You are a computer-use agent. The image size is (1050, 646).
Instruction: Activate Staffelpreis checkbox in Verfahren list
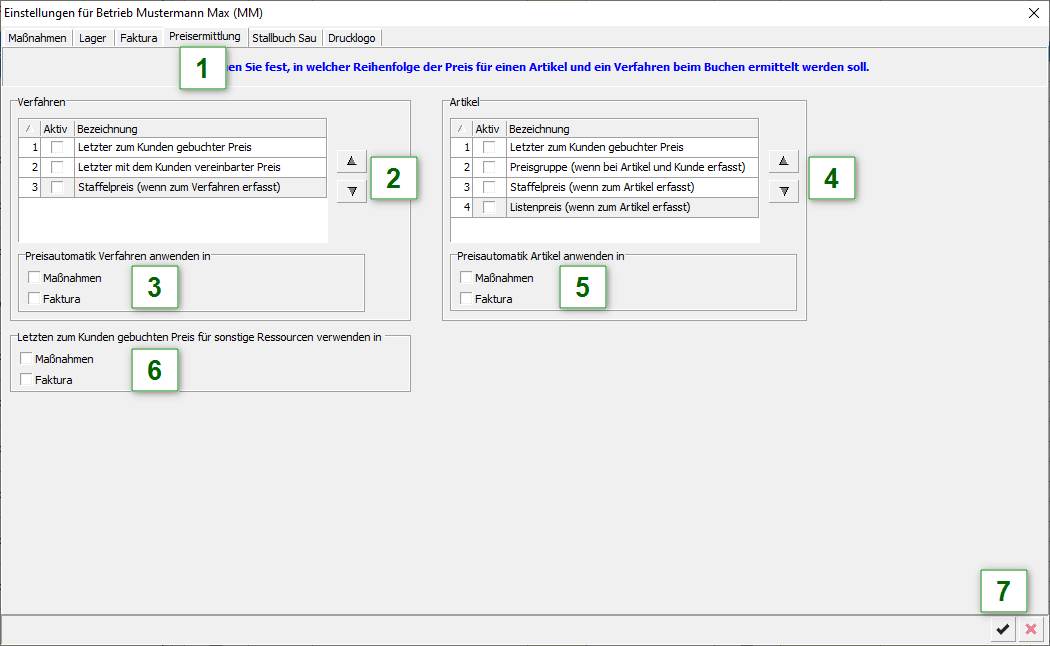57,187
